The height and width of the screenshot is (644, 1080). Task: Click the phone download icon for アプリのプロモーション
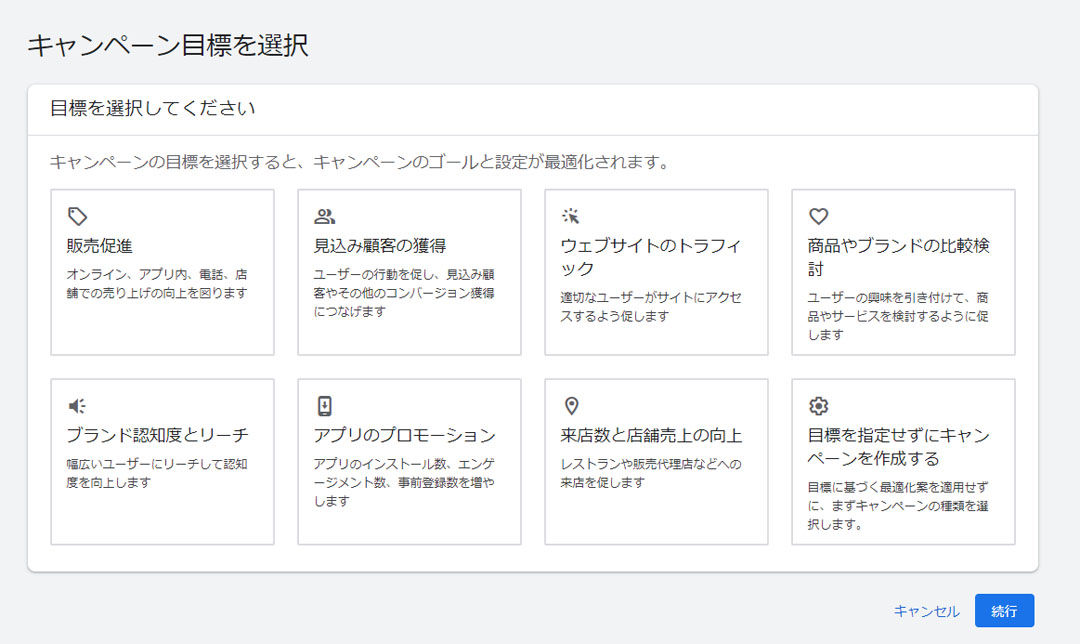coord(324,406)
